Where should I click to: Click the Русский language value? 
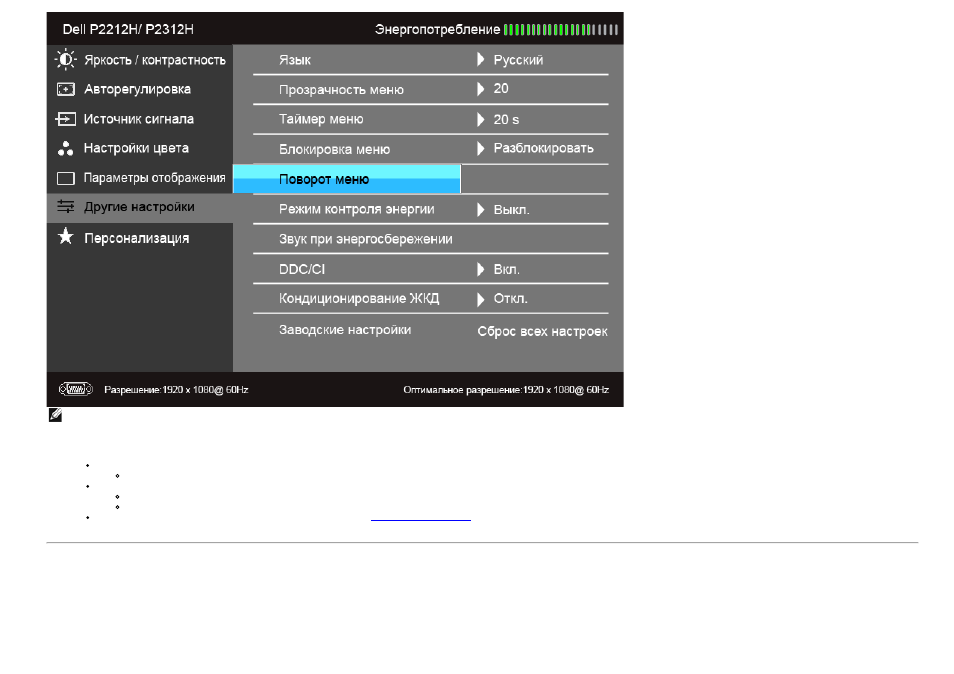tap(518, 60)
